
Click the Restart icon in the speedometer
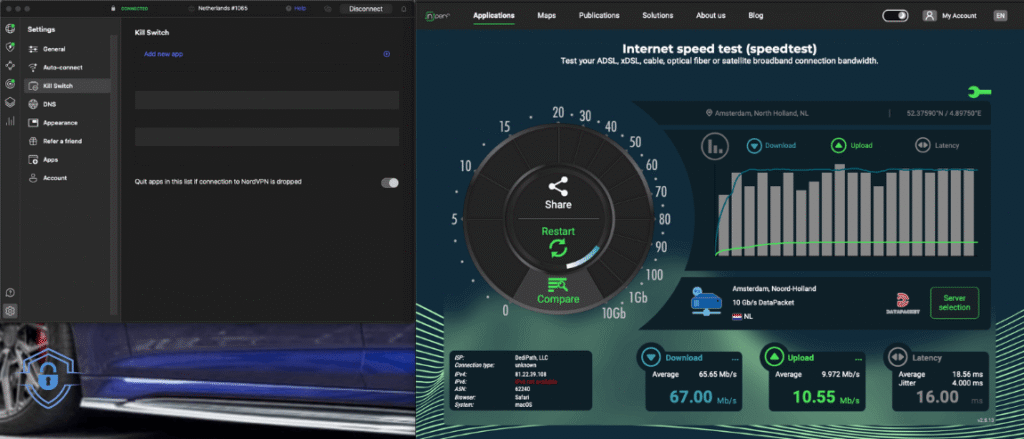click(x=558, y=248)
